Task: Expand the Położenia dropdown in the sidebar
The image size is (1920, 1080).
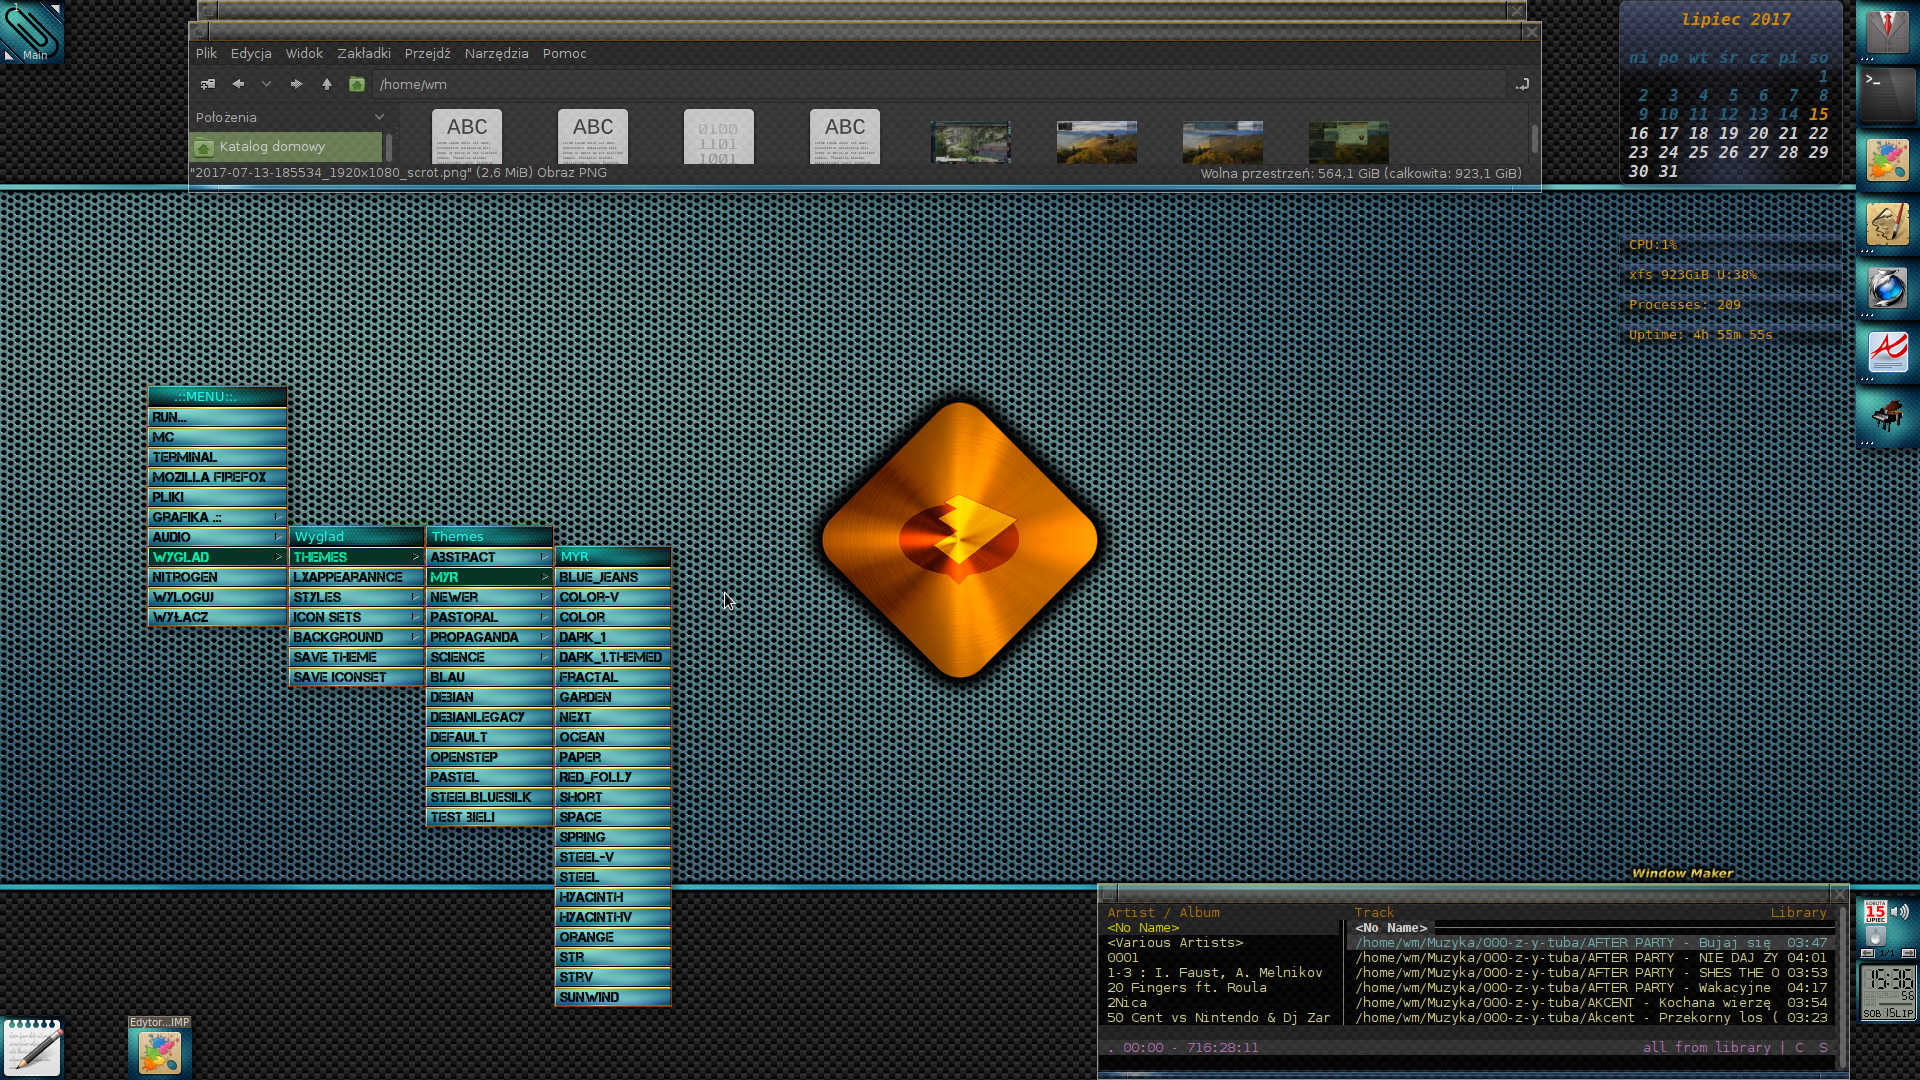Action: point(379,117)
